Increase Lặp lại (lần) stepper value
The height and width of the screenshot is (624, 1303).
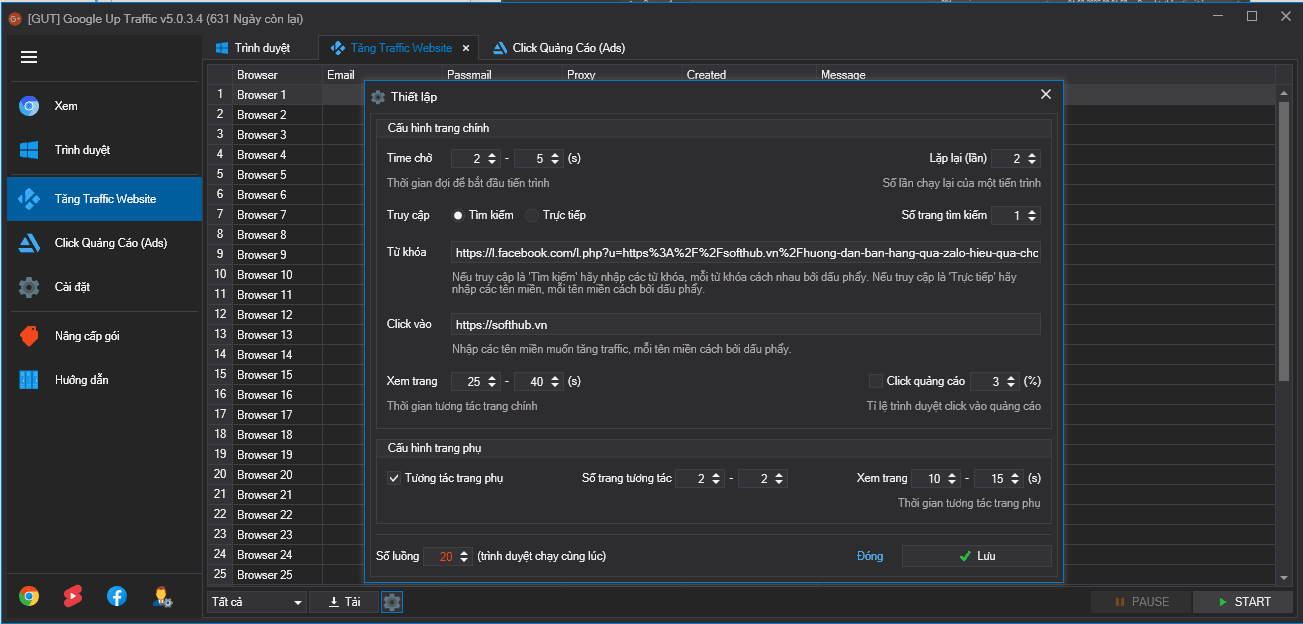(x=1033, y=155)
